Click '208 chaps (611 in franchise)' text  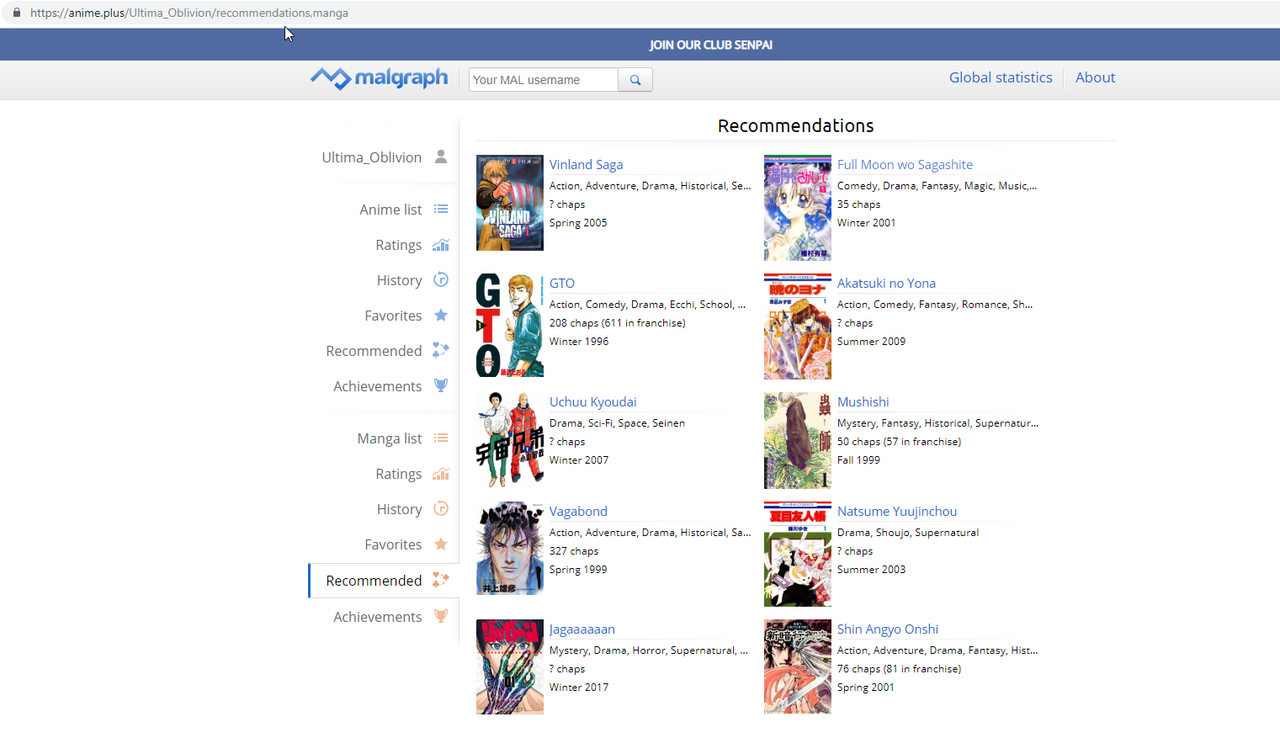pos(617,323)
